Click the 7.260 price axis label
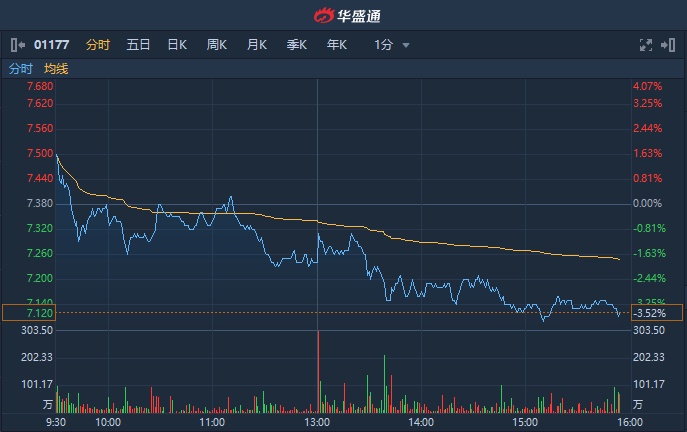This screenshot has height=432, width=687. click(40, 253)
